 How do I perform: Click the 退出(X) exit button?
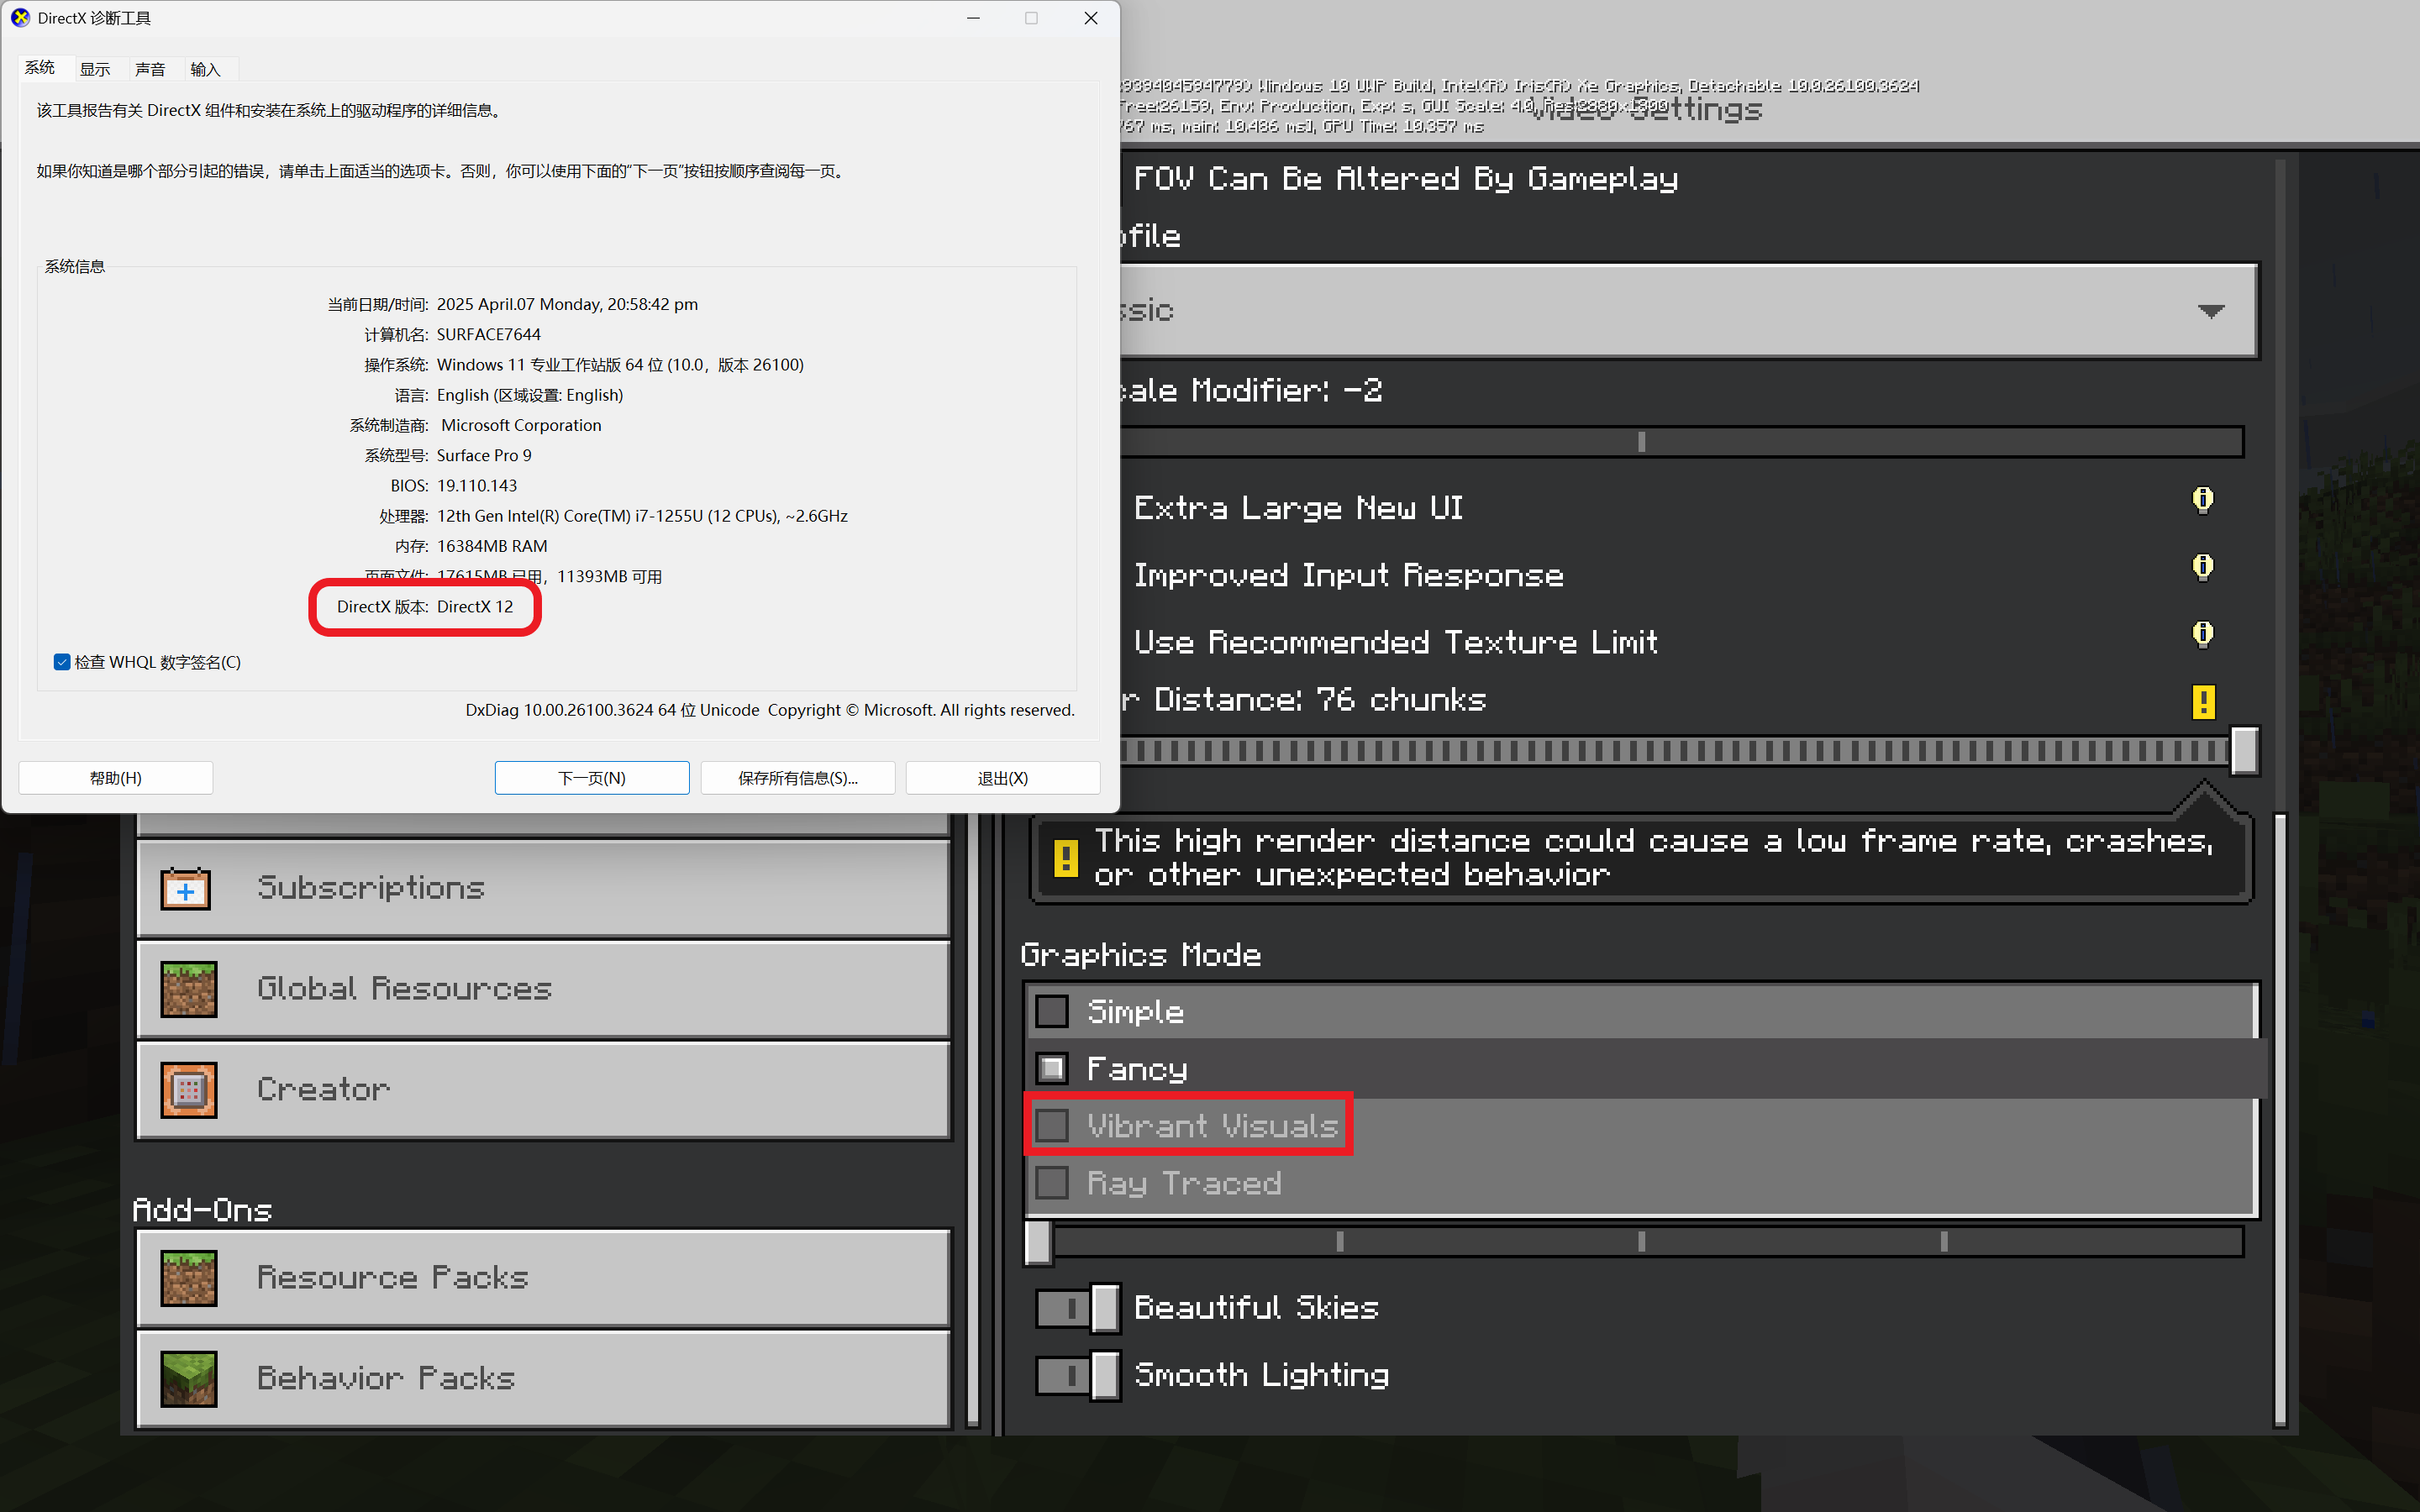[x=1002, y=778]
